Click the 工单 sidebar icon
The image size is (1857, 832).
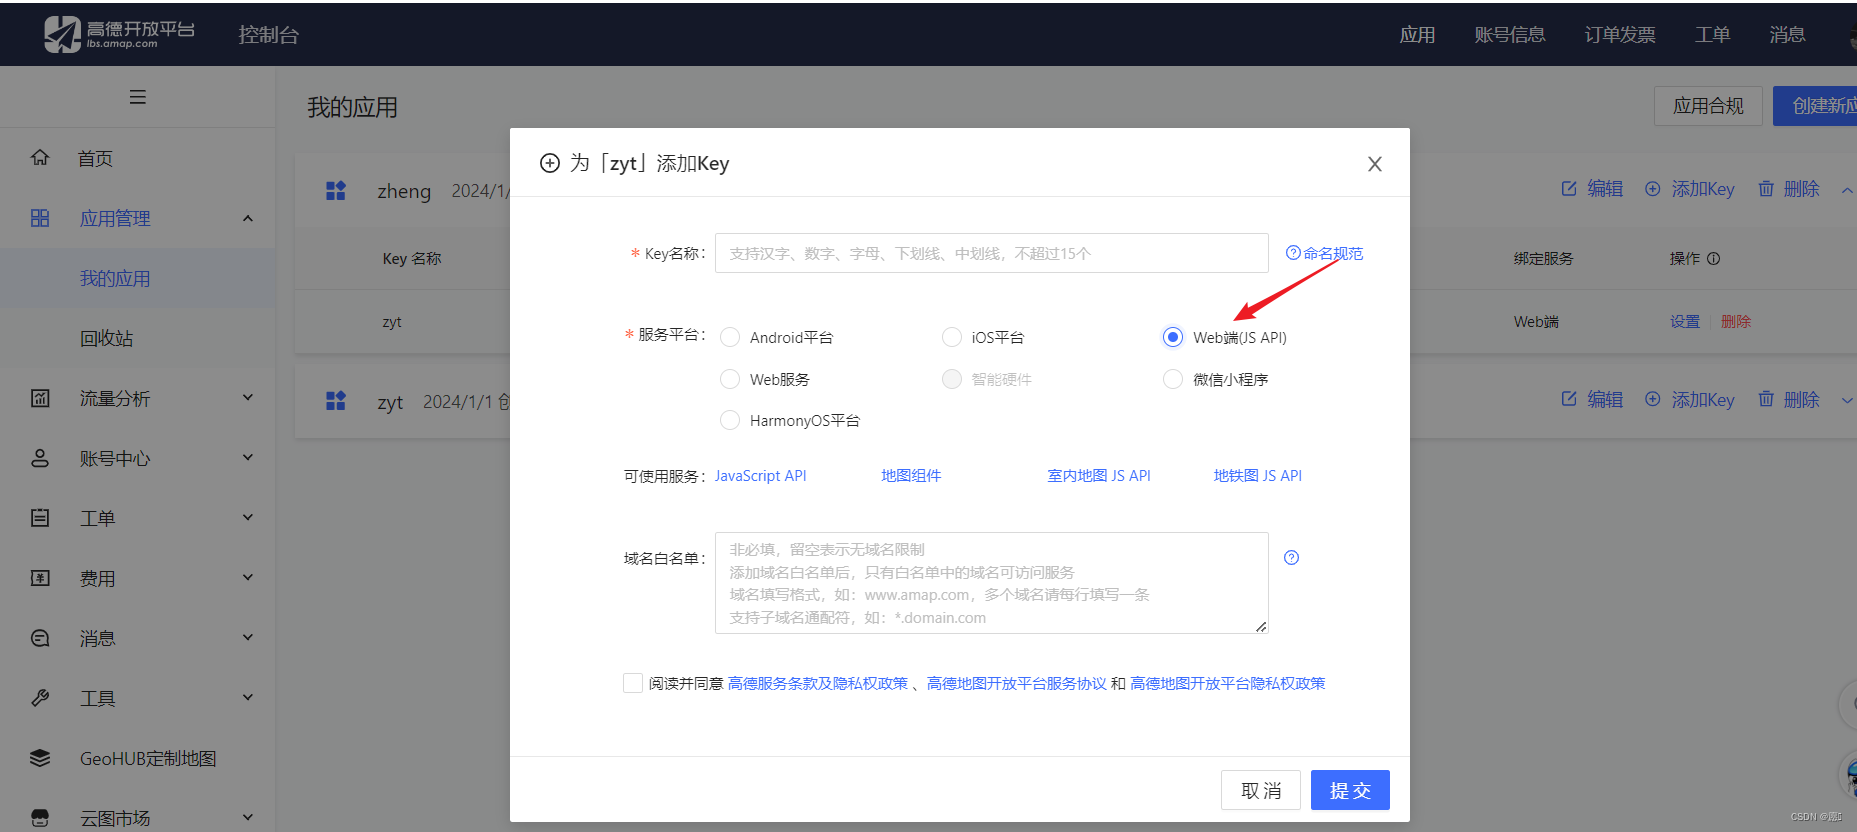click(40, 518)
